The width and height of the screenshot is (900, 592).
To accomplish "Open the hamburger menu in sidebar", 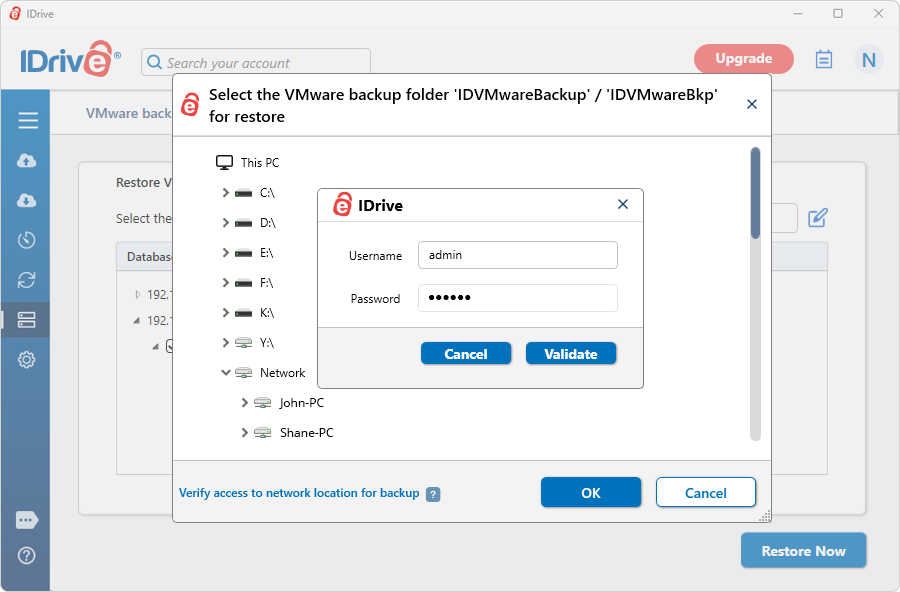I will 28,120.
